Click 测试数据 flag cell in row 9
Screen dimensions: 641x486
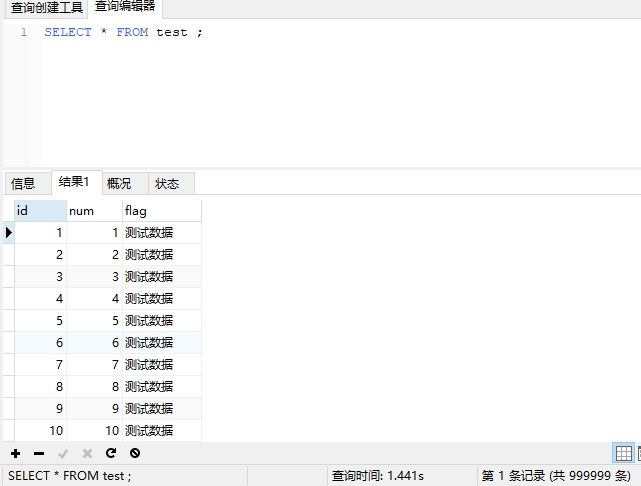[162, 409]
